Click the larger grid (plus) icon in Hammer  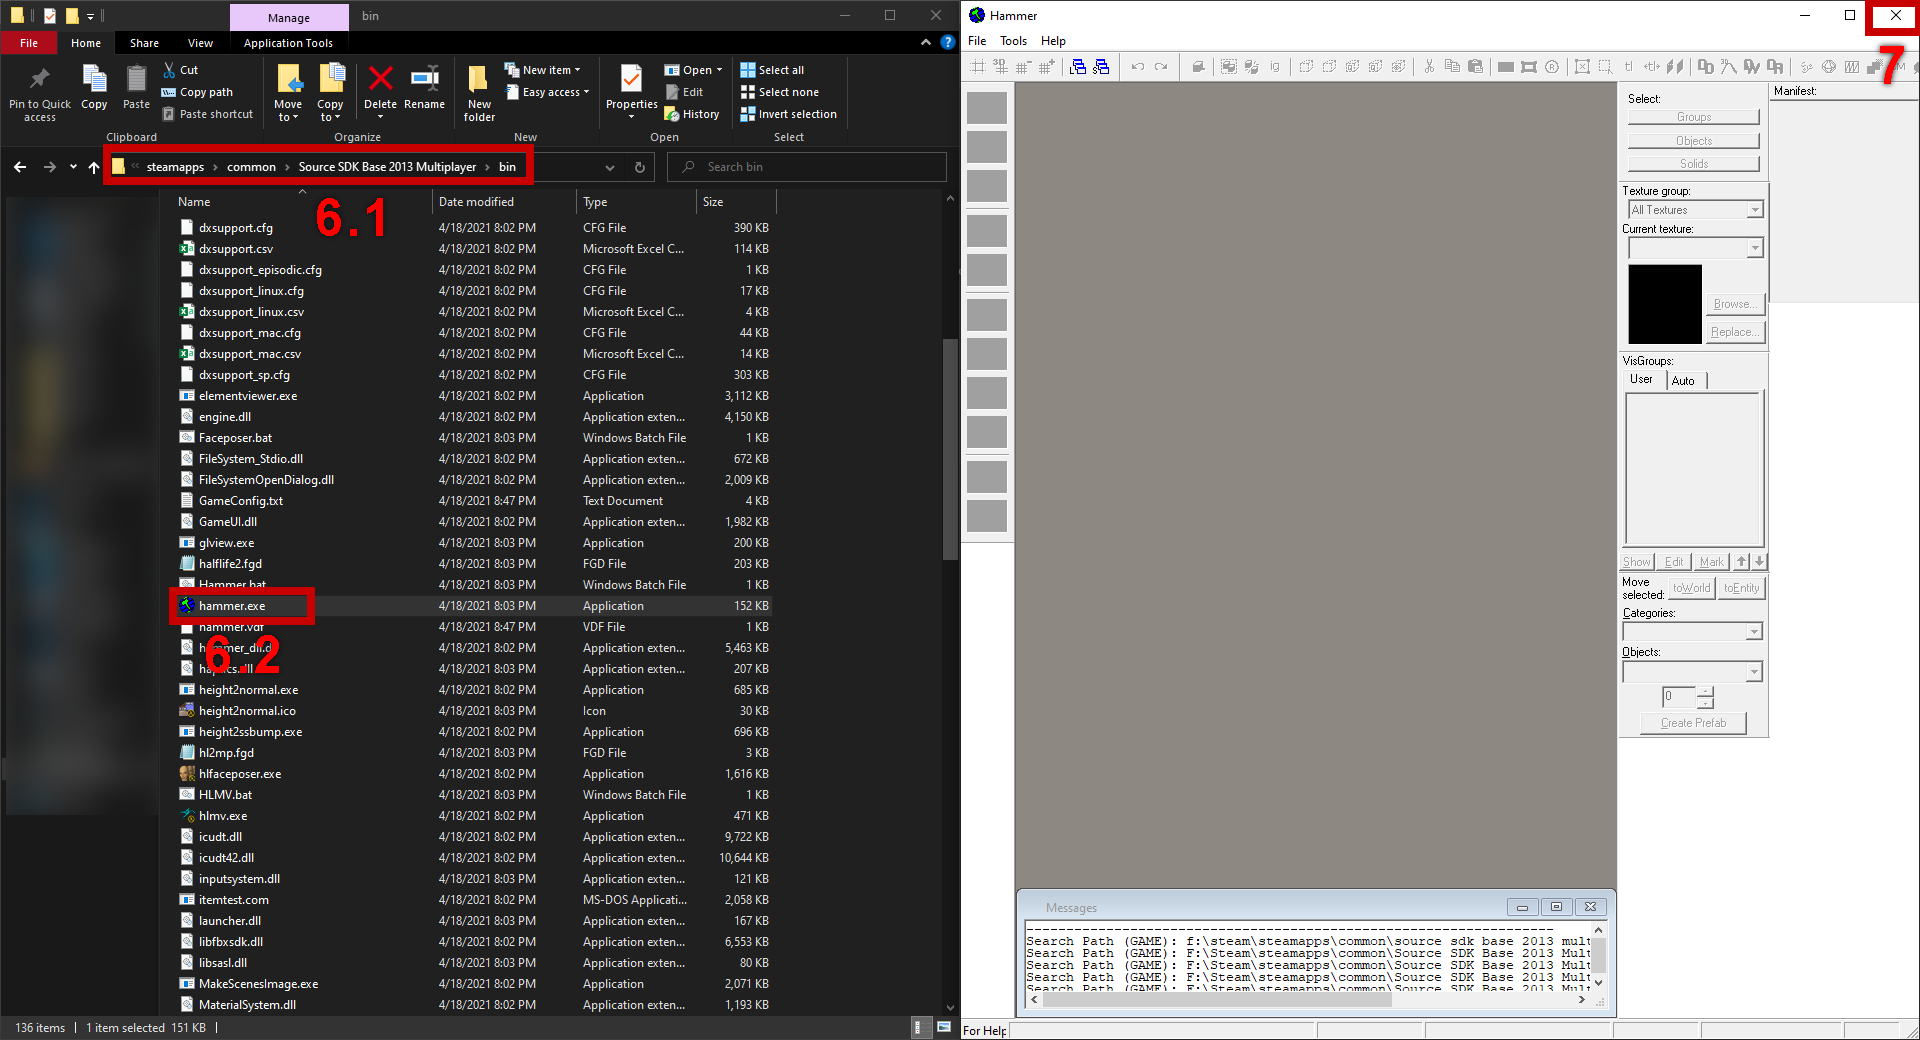1046,67
